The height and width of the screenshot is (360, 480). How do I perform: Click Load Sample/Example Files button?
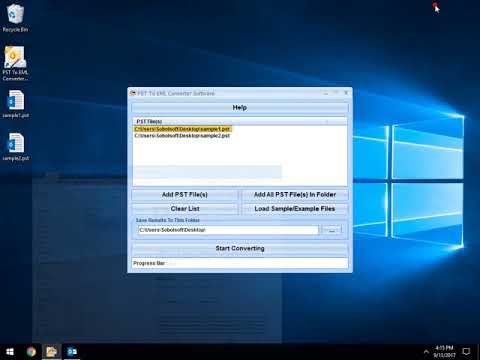pos(295,209)
